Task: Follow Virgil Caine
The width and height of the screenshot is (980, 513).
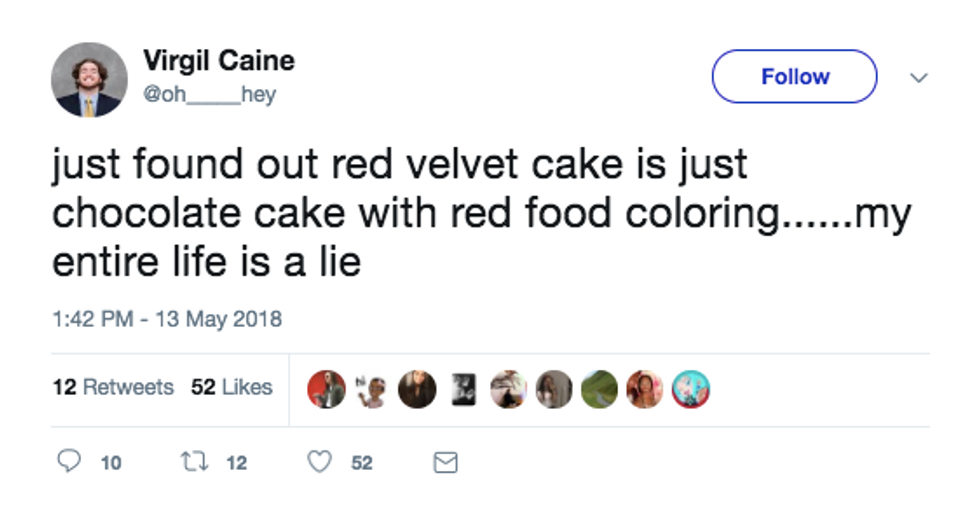Action: point(794,76)
